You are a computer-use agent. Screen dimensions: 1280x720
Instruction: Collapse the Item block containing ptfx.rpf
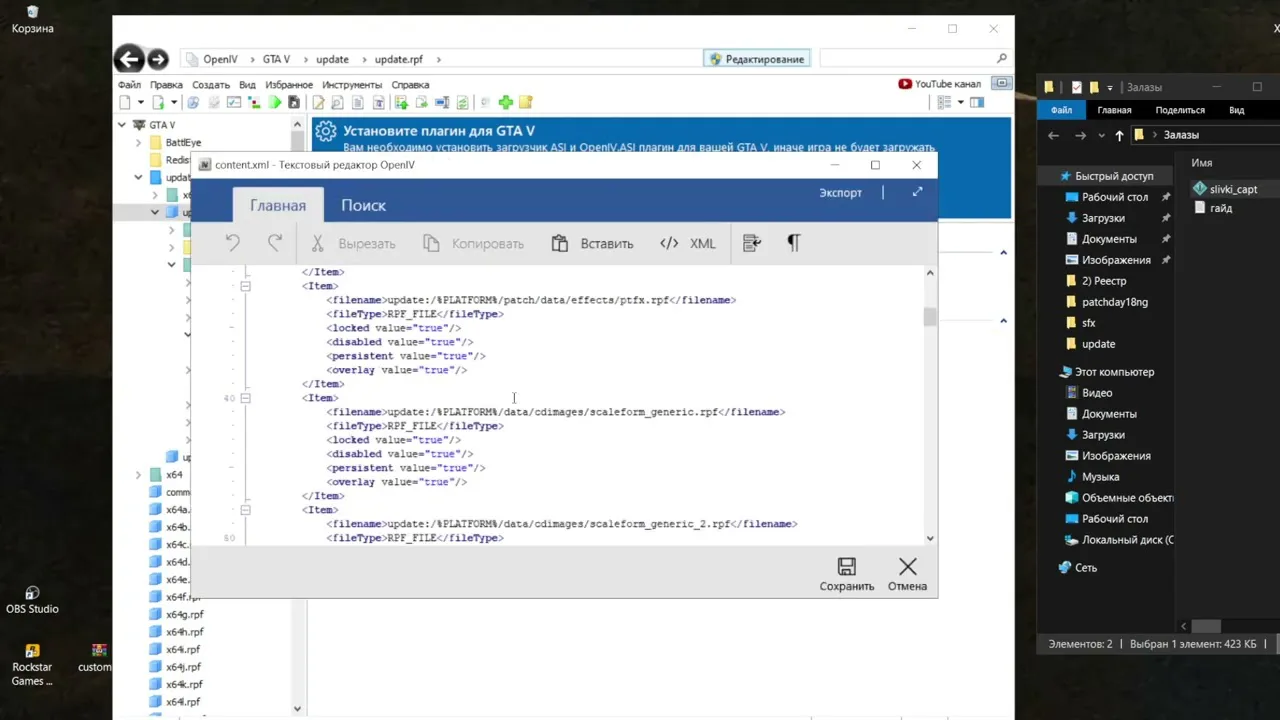pos(245,286)
